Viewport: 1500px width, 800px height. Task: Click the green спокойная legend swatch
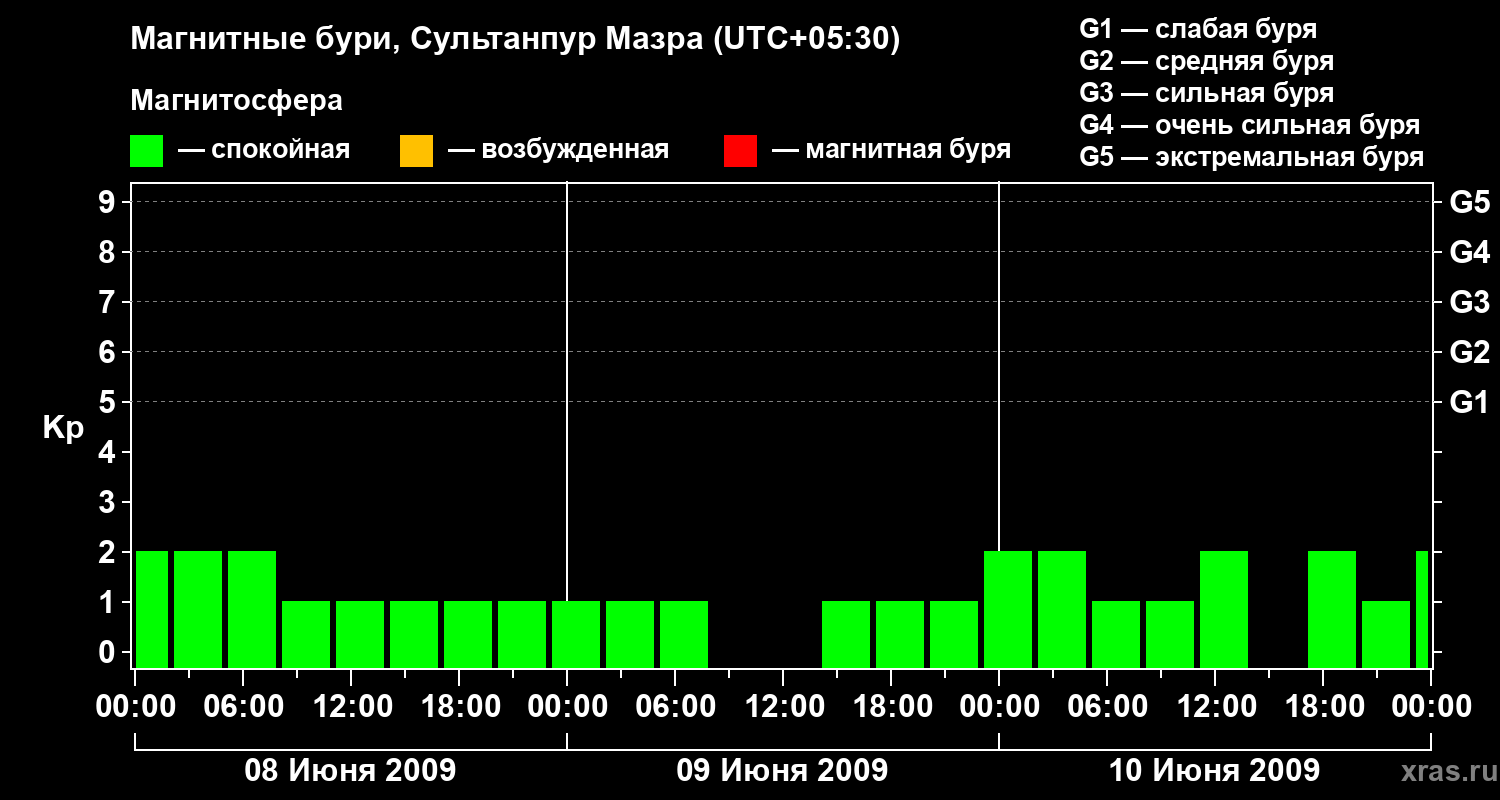[x=147, y=151]
